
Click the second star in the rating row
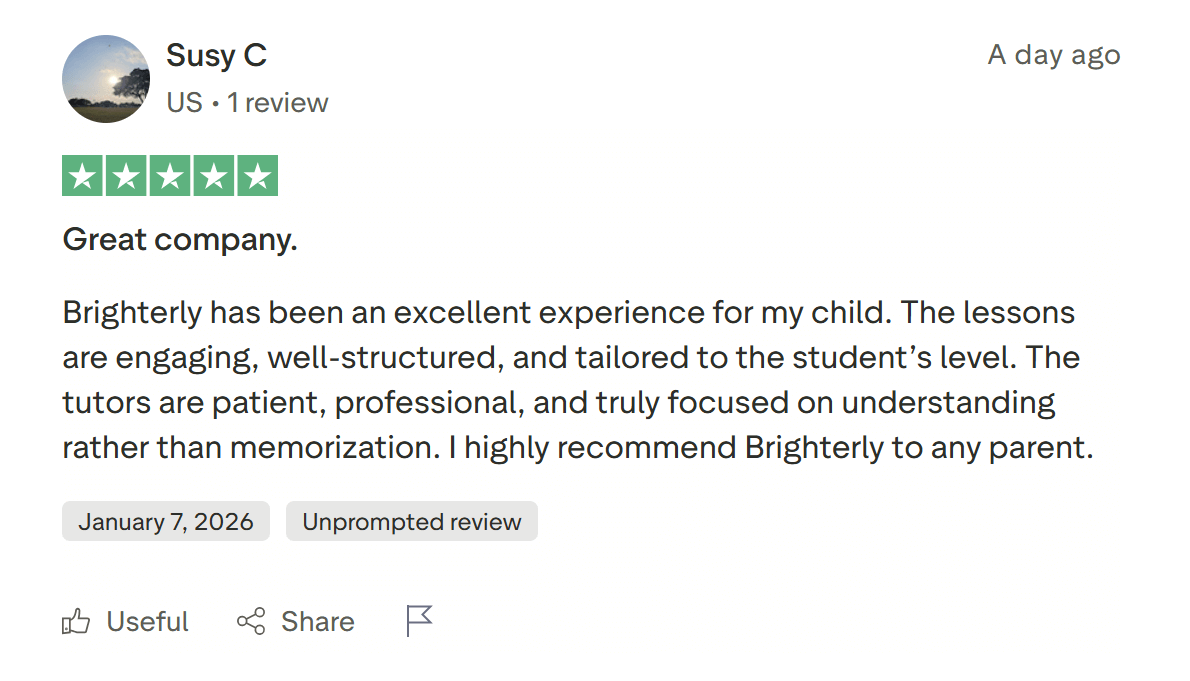[127, 174]
